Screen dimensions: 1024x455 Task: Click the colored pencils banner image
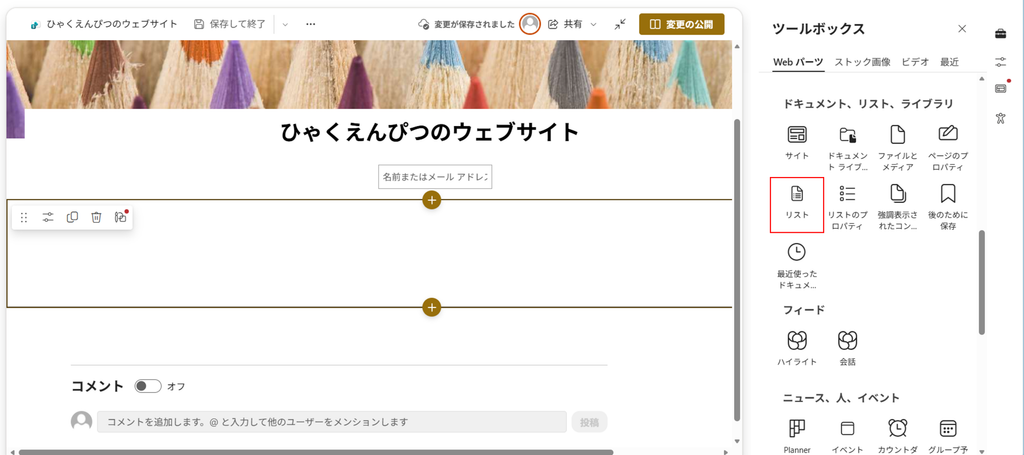[x=369, y=74]
